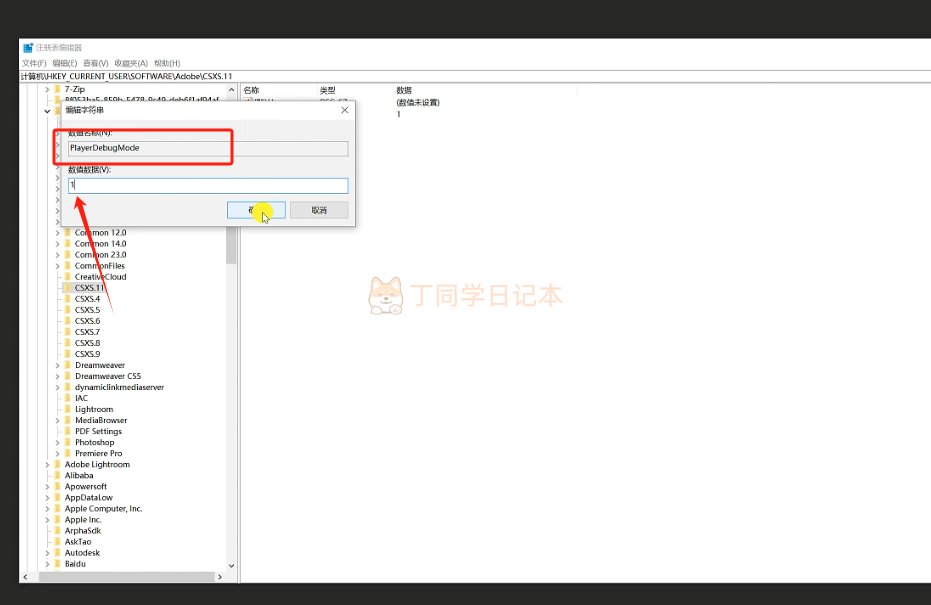Expand the CommonFiles key
This screenshot has width=931, height=605.
click(58, 266)
